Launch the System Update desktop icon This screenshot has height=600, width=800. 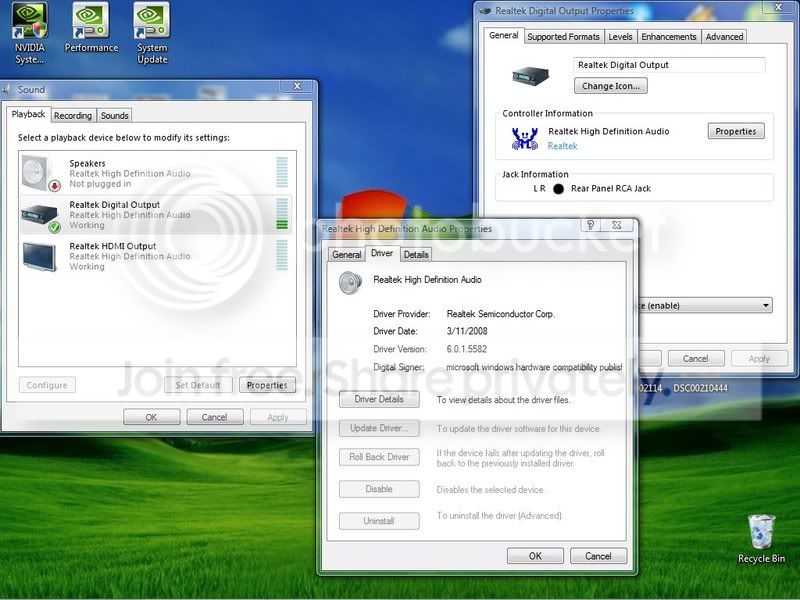(152, 34)
